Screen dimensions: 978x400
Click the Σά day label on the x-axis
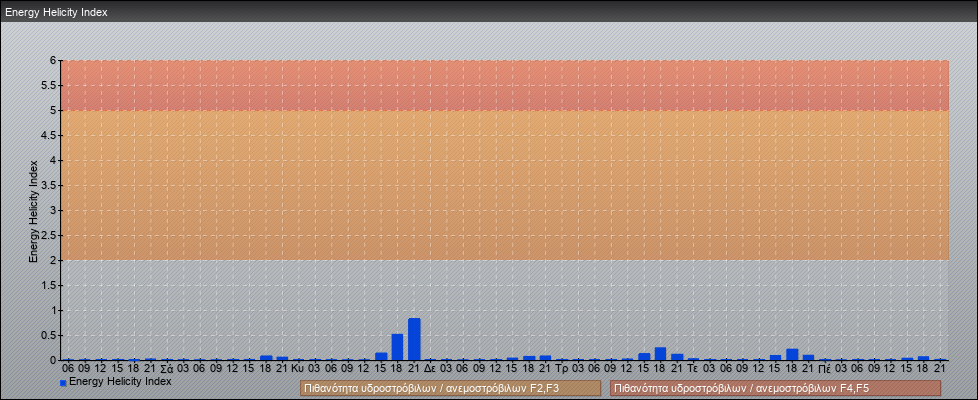coord(167,369)
